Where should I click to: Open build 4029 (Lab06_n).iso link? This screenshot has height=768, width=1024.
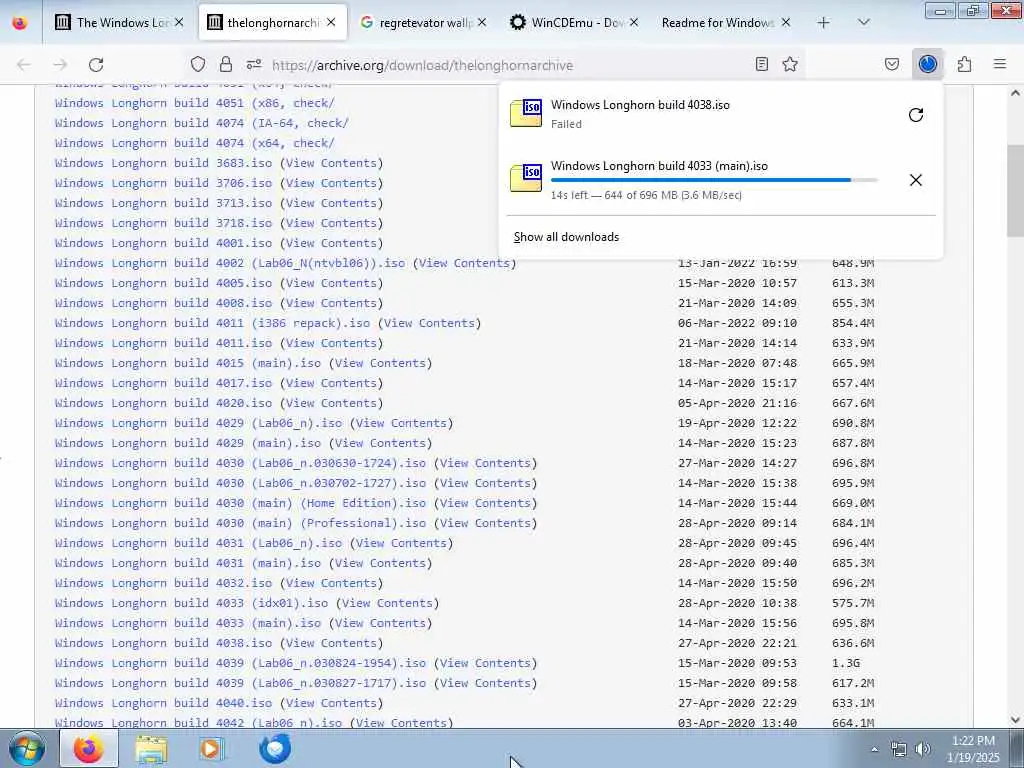[199, 423]
